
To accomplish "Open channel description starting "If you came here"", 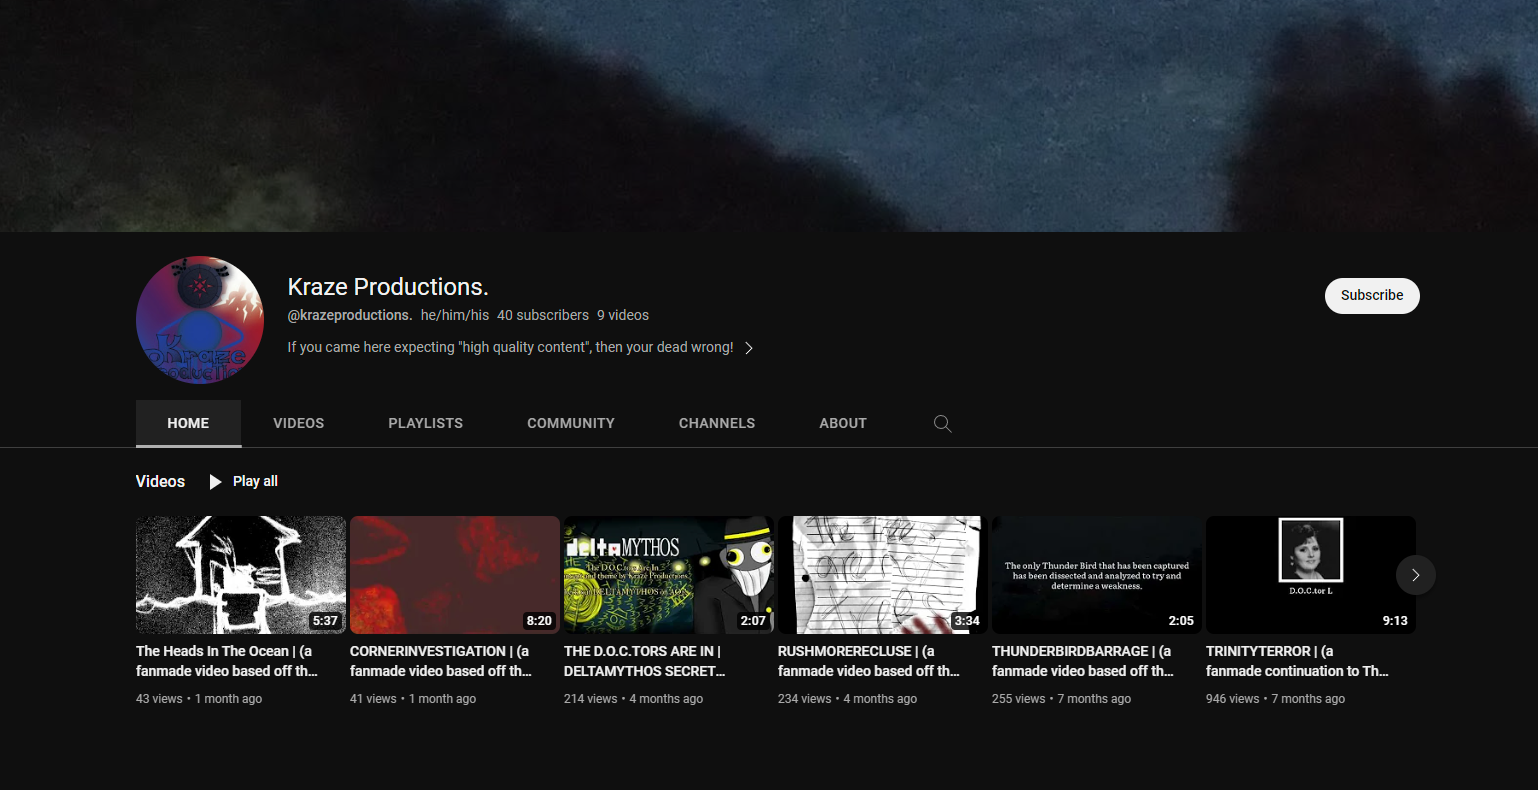I will click(511, 348).
